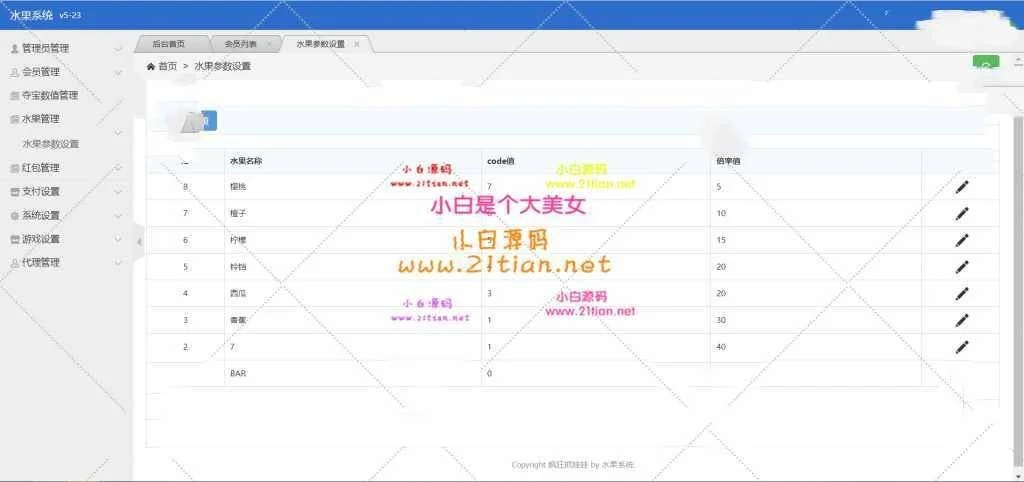The height and width of the screenshot is (482, 1024).
Task: Edit the 柠檬 fruit parameters
Action: tap(962, 240)
